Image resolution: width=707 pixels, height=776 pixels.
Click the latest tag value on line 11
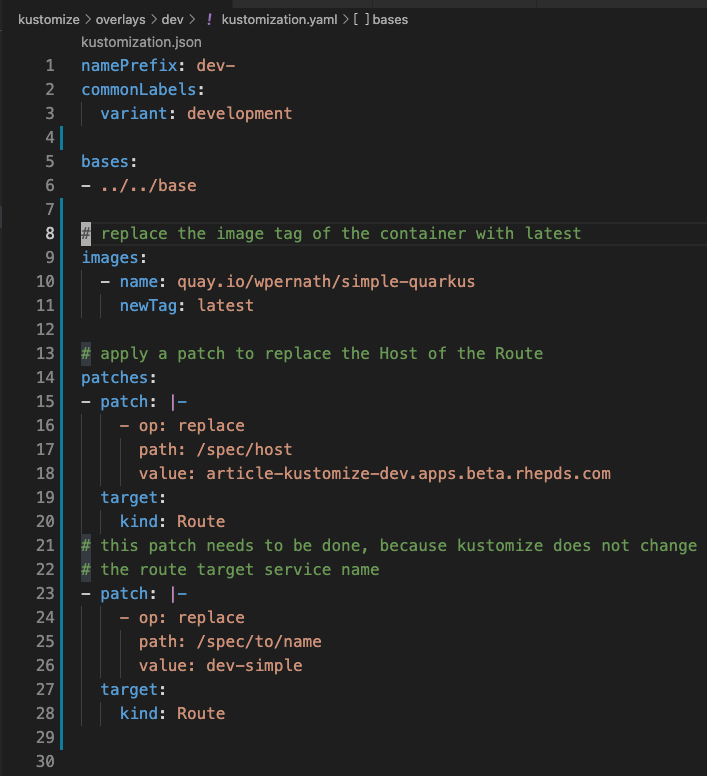tap(225, 305)
